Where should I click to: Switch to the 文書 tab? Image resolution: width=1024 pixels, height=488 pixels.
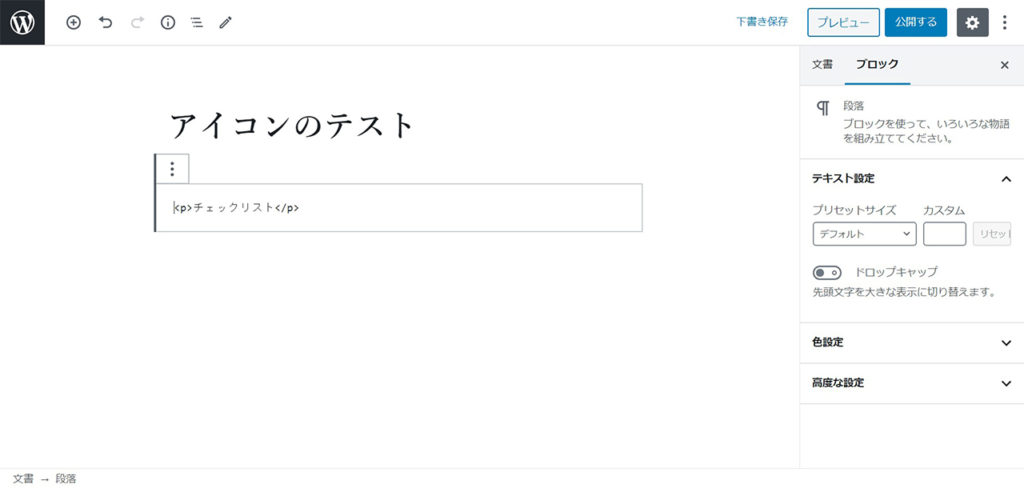(822, 65)
